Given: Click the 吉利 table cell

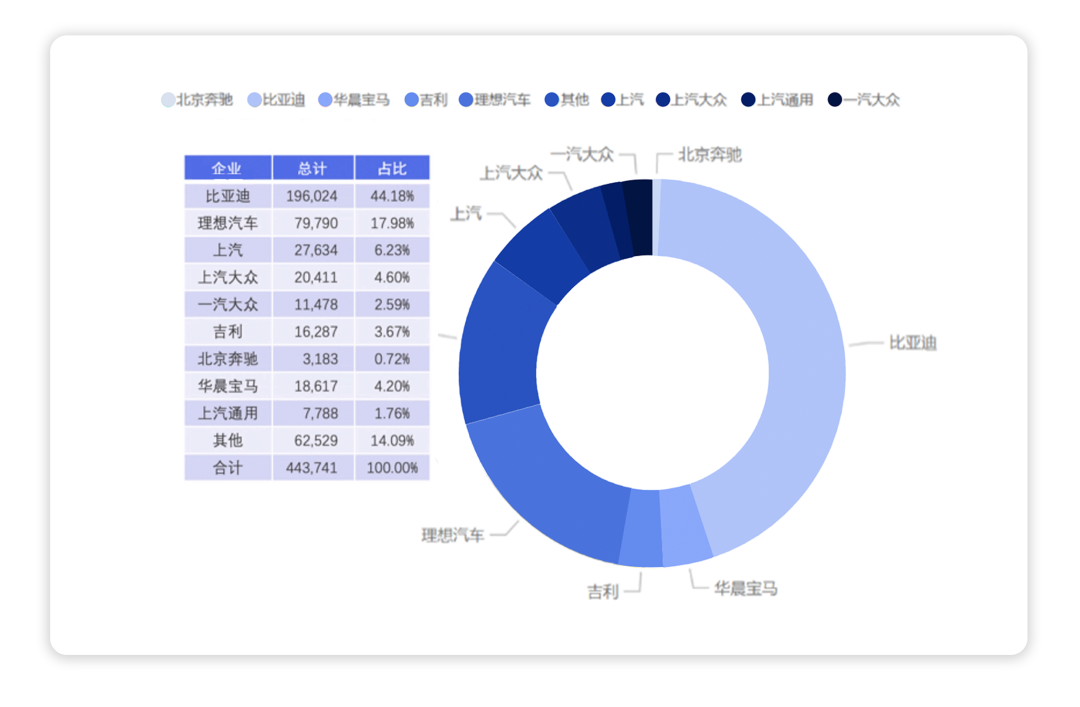Looking at the screenshot, I should (227, 332).
